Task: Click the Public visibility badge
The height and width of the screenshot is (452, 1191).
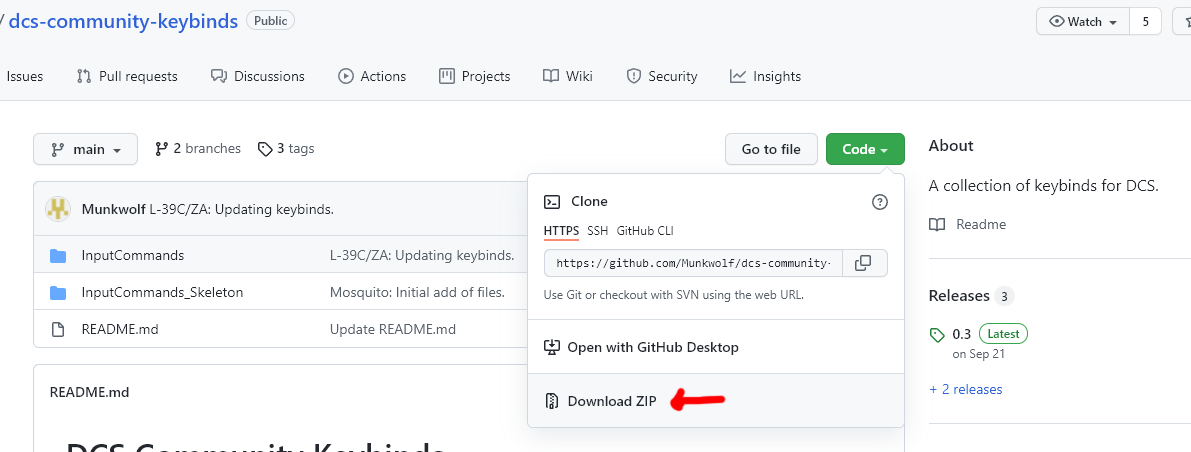Action: [x=270, y=21]
